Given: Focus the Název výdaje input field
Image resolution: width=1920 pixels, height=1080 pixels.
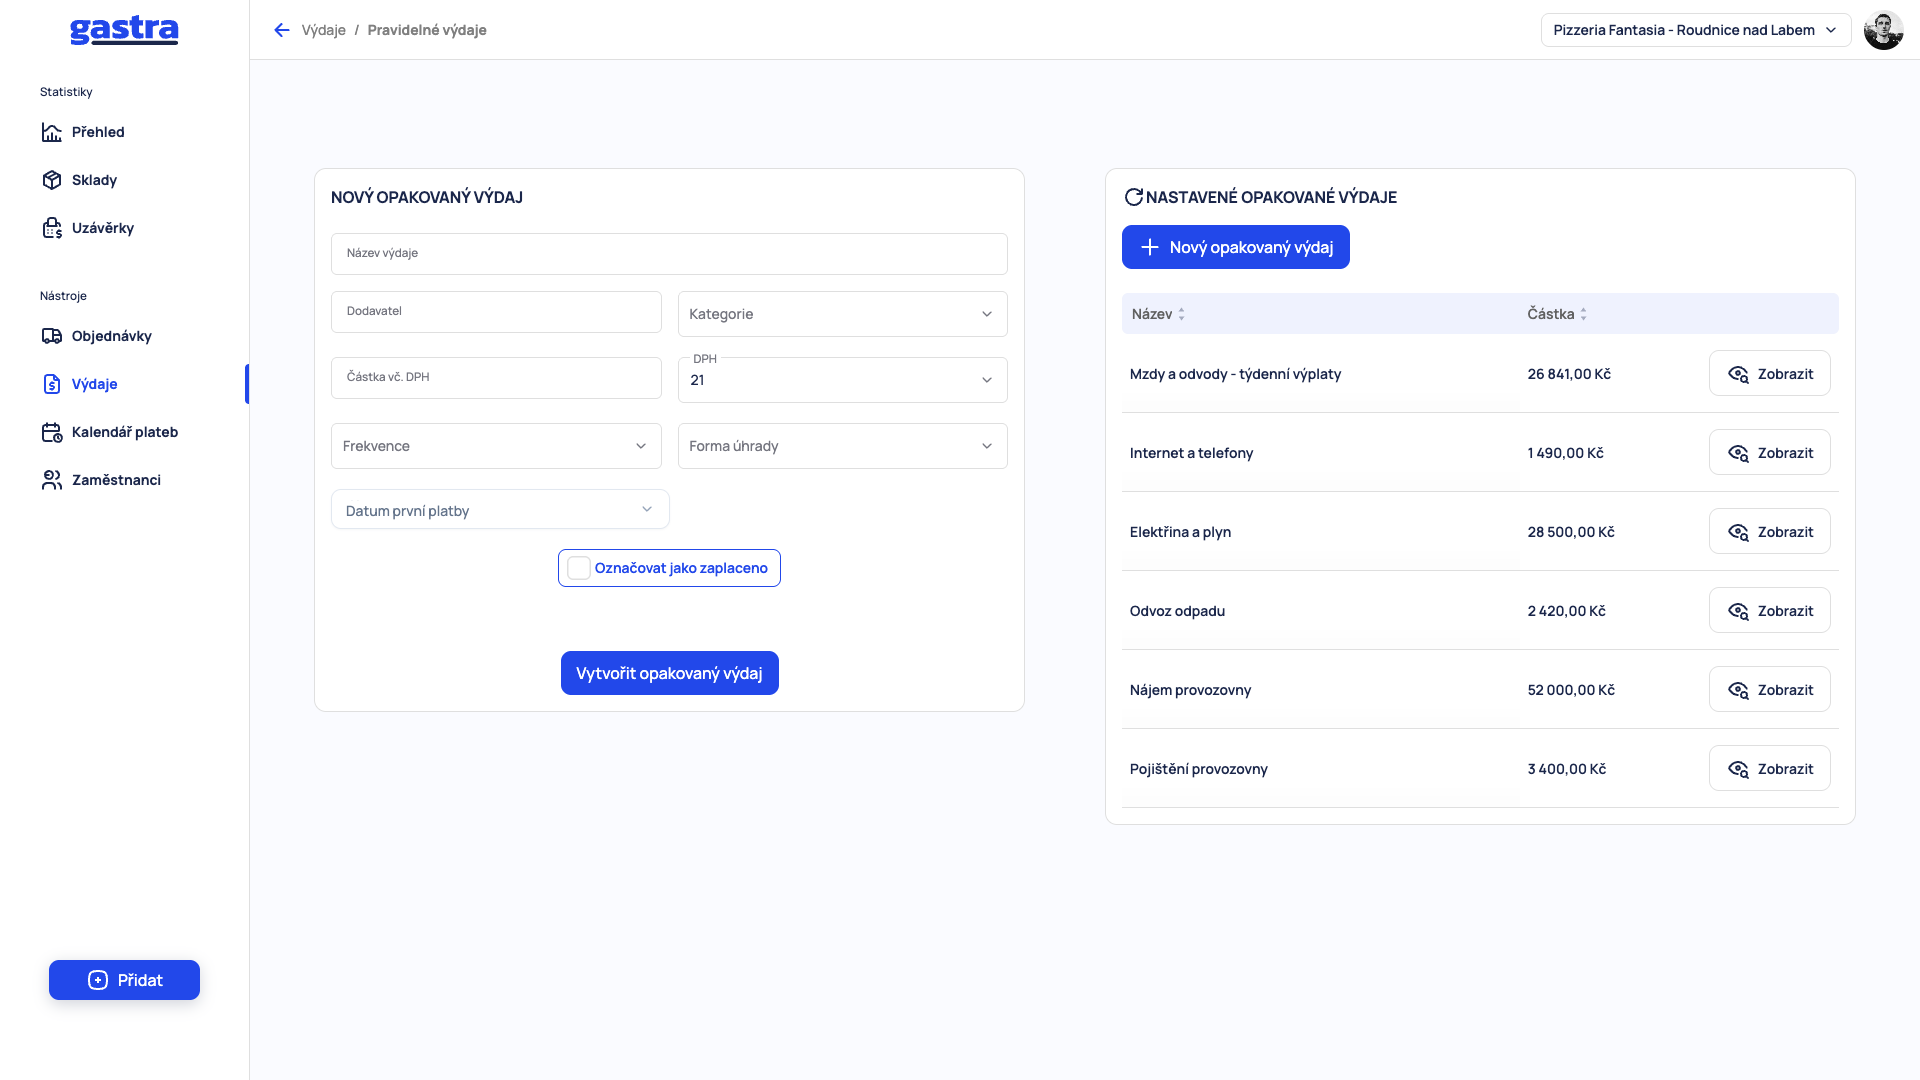Looking at the screenshot, I should [x=669, y=254].
